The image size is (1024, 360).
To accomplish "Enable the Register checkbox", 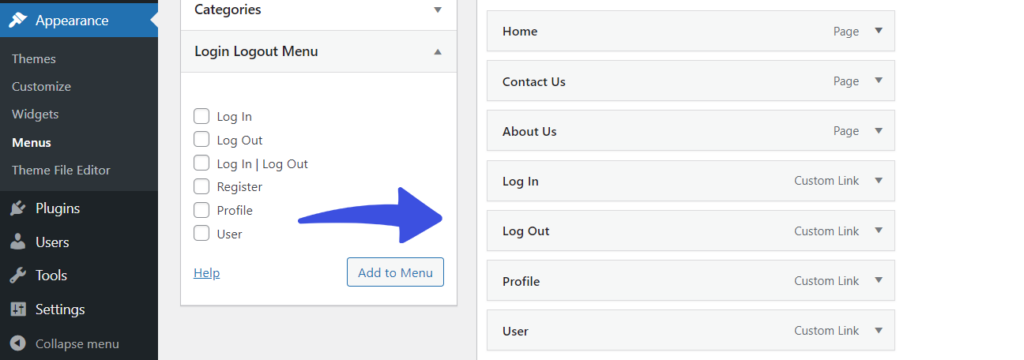I will click(x=201, y=186).
